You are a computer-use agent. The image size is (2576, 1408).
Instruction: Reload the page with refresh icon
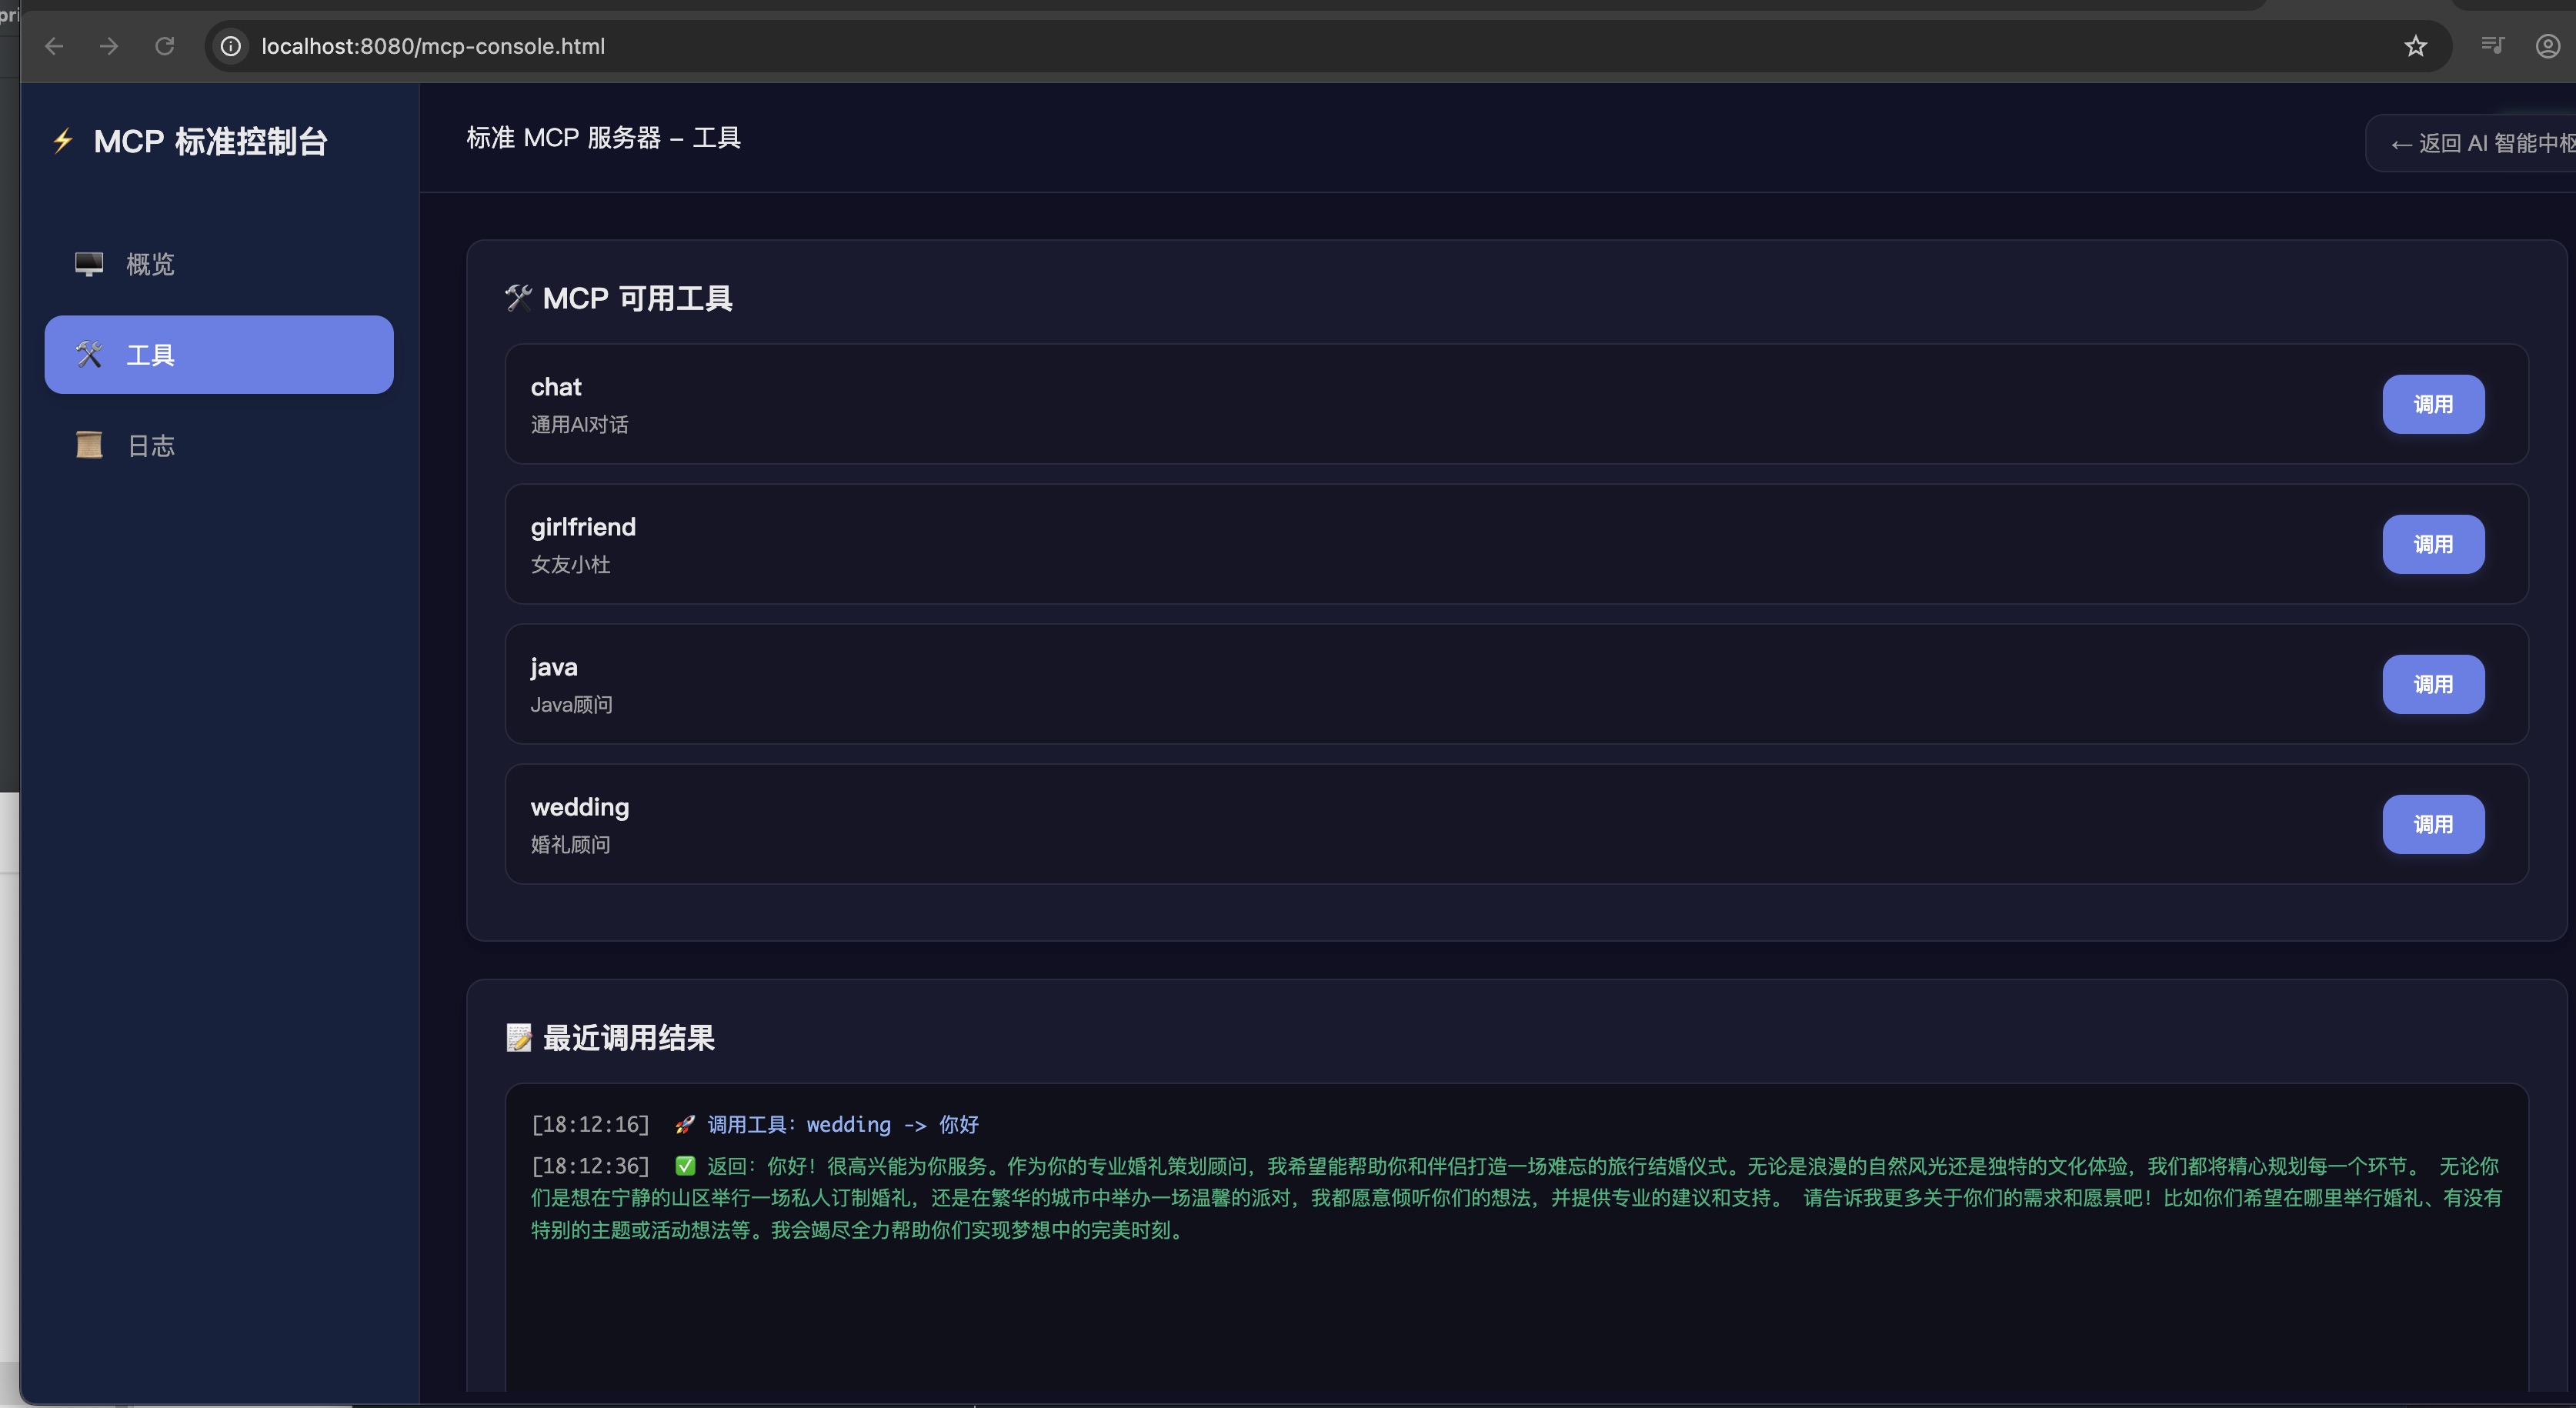[165, 46]
